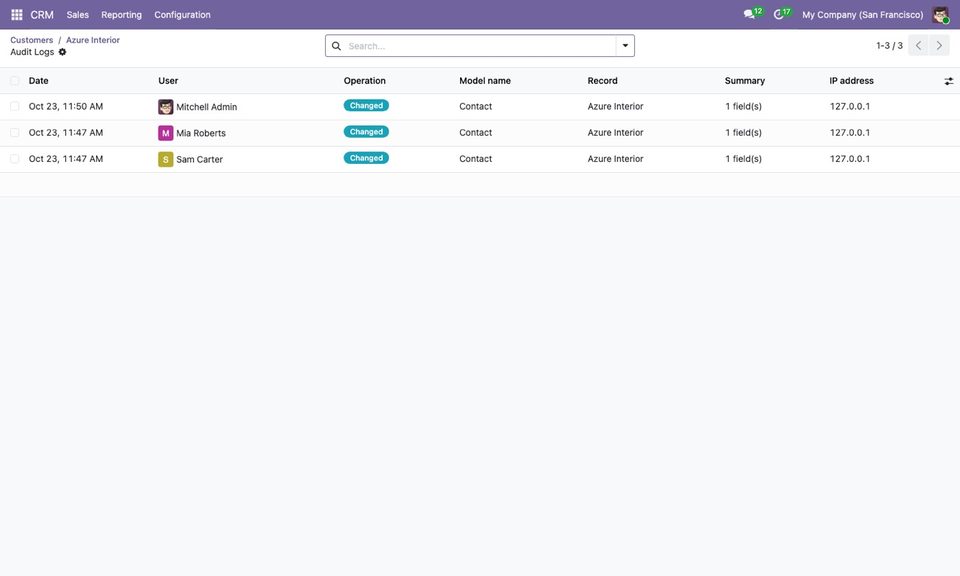This screenshot has width=960, height=576.
Task: Open the apps grid menu icon
Action: [x=17, y=14]
